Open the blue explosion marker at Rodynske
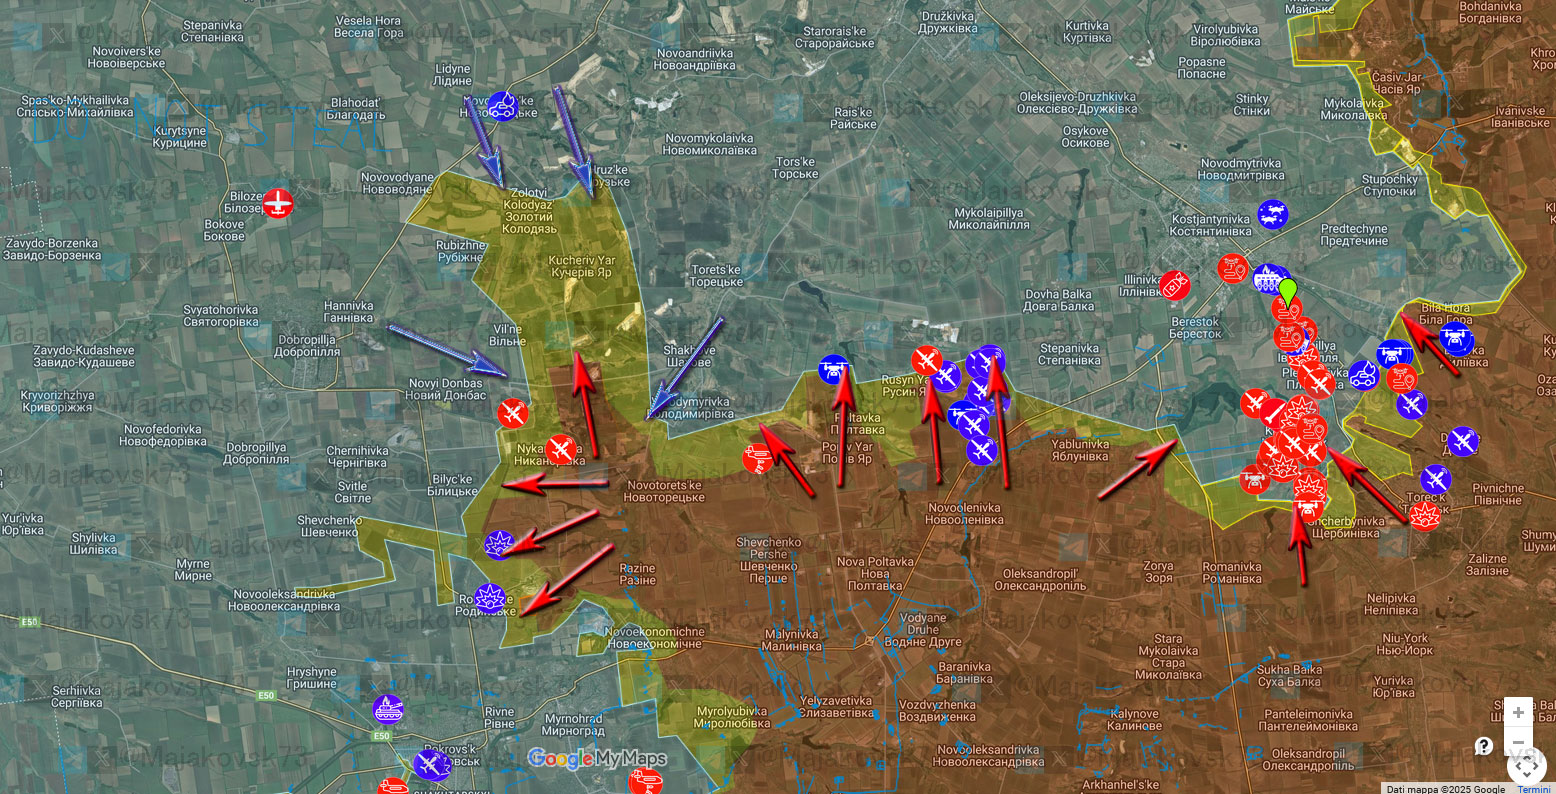Image resolution: width=1556 pixels, height=794 pixels. tap(490, 598)
